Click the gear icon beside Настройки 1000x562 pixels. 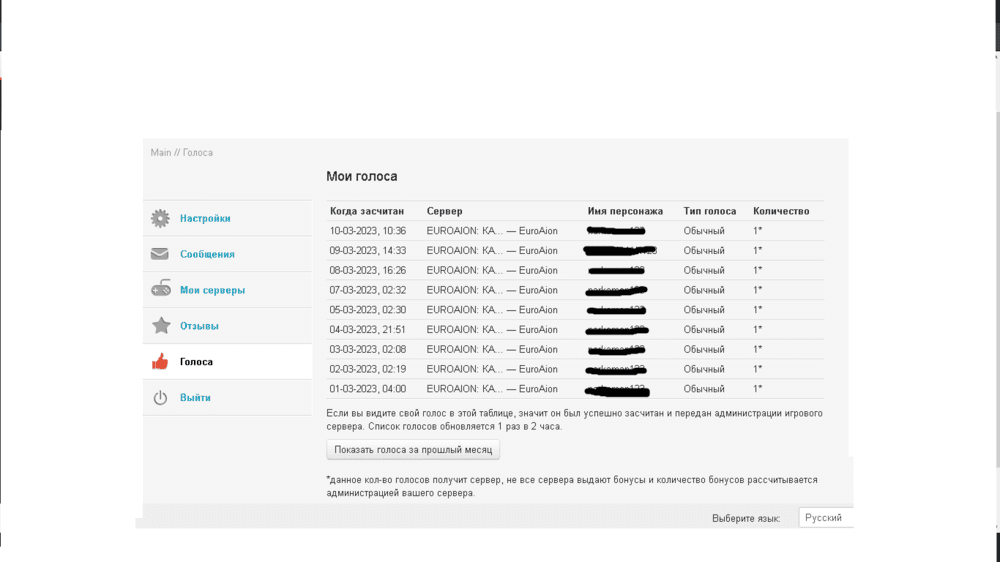click(x=160, y=218)
